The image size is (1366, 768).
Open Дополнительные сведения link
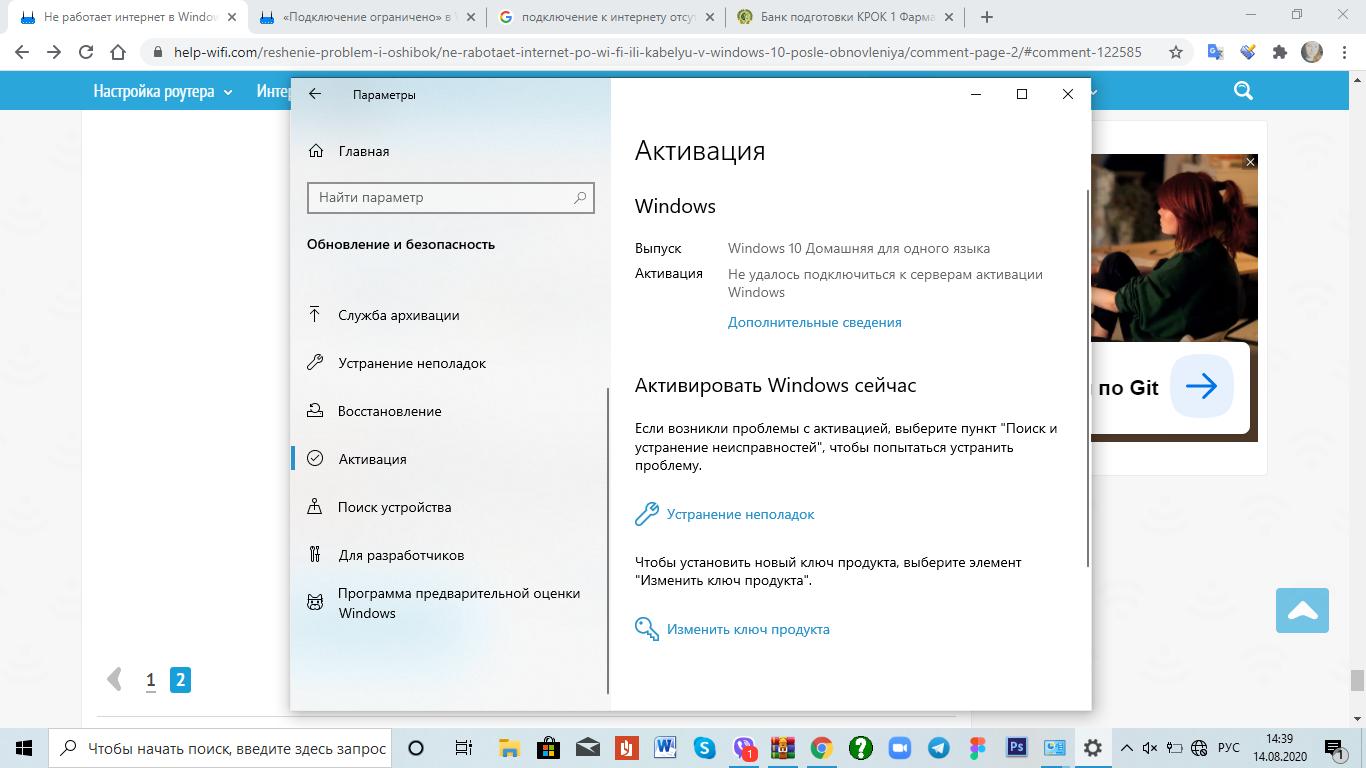814,322
